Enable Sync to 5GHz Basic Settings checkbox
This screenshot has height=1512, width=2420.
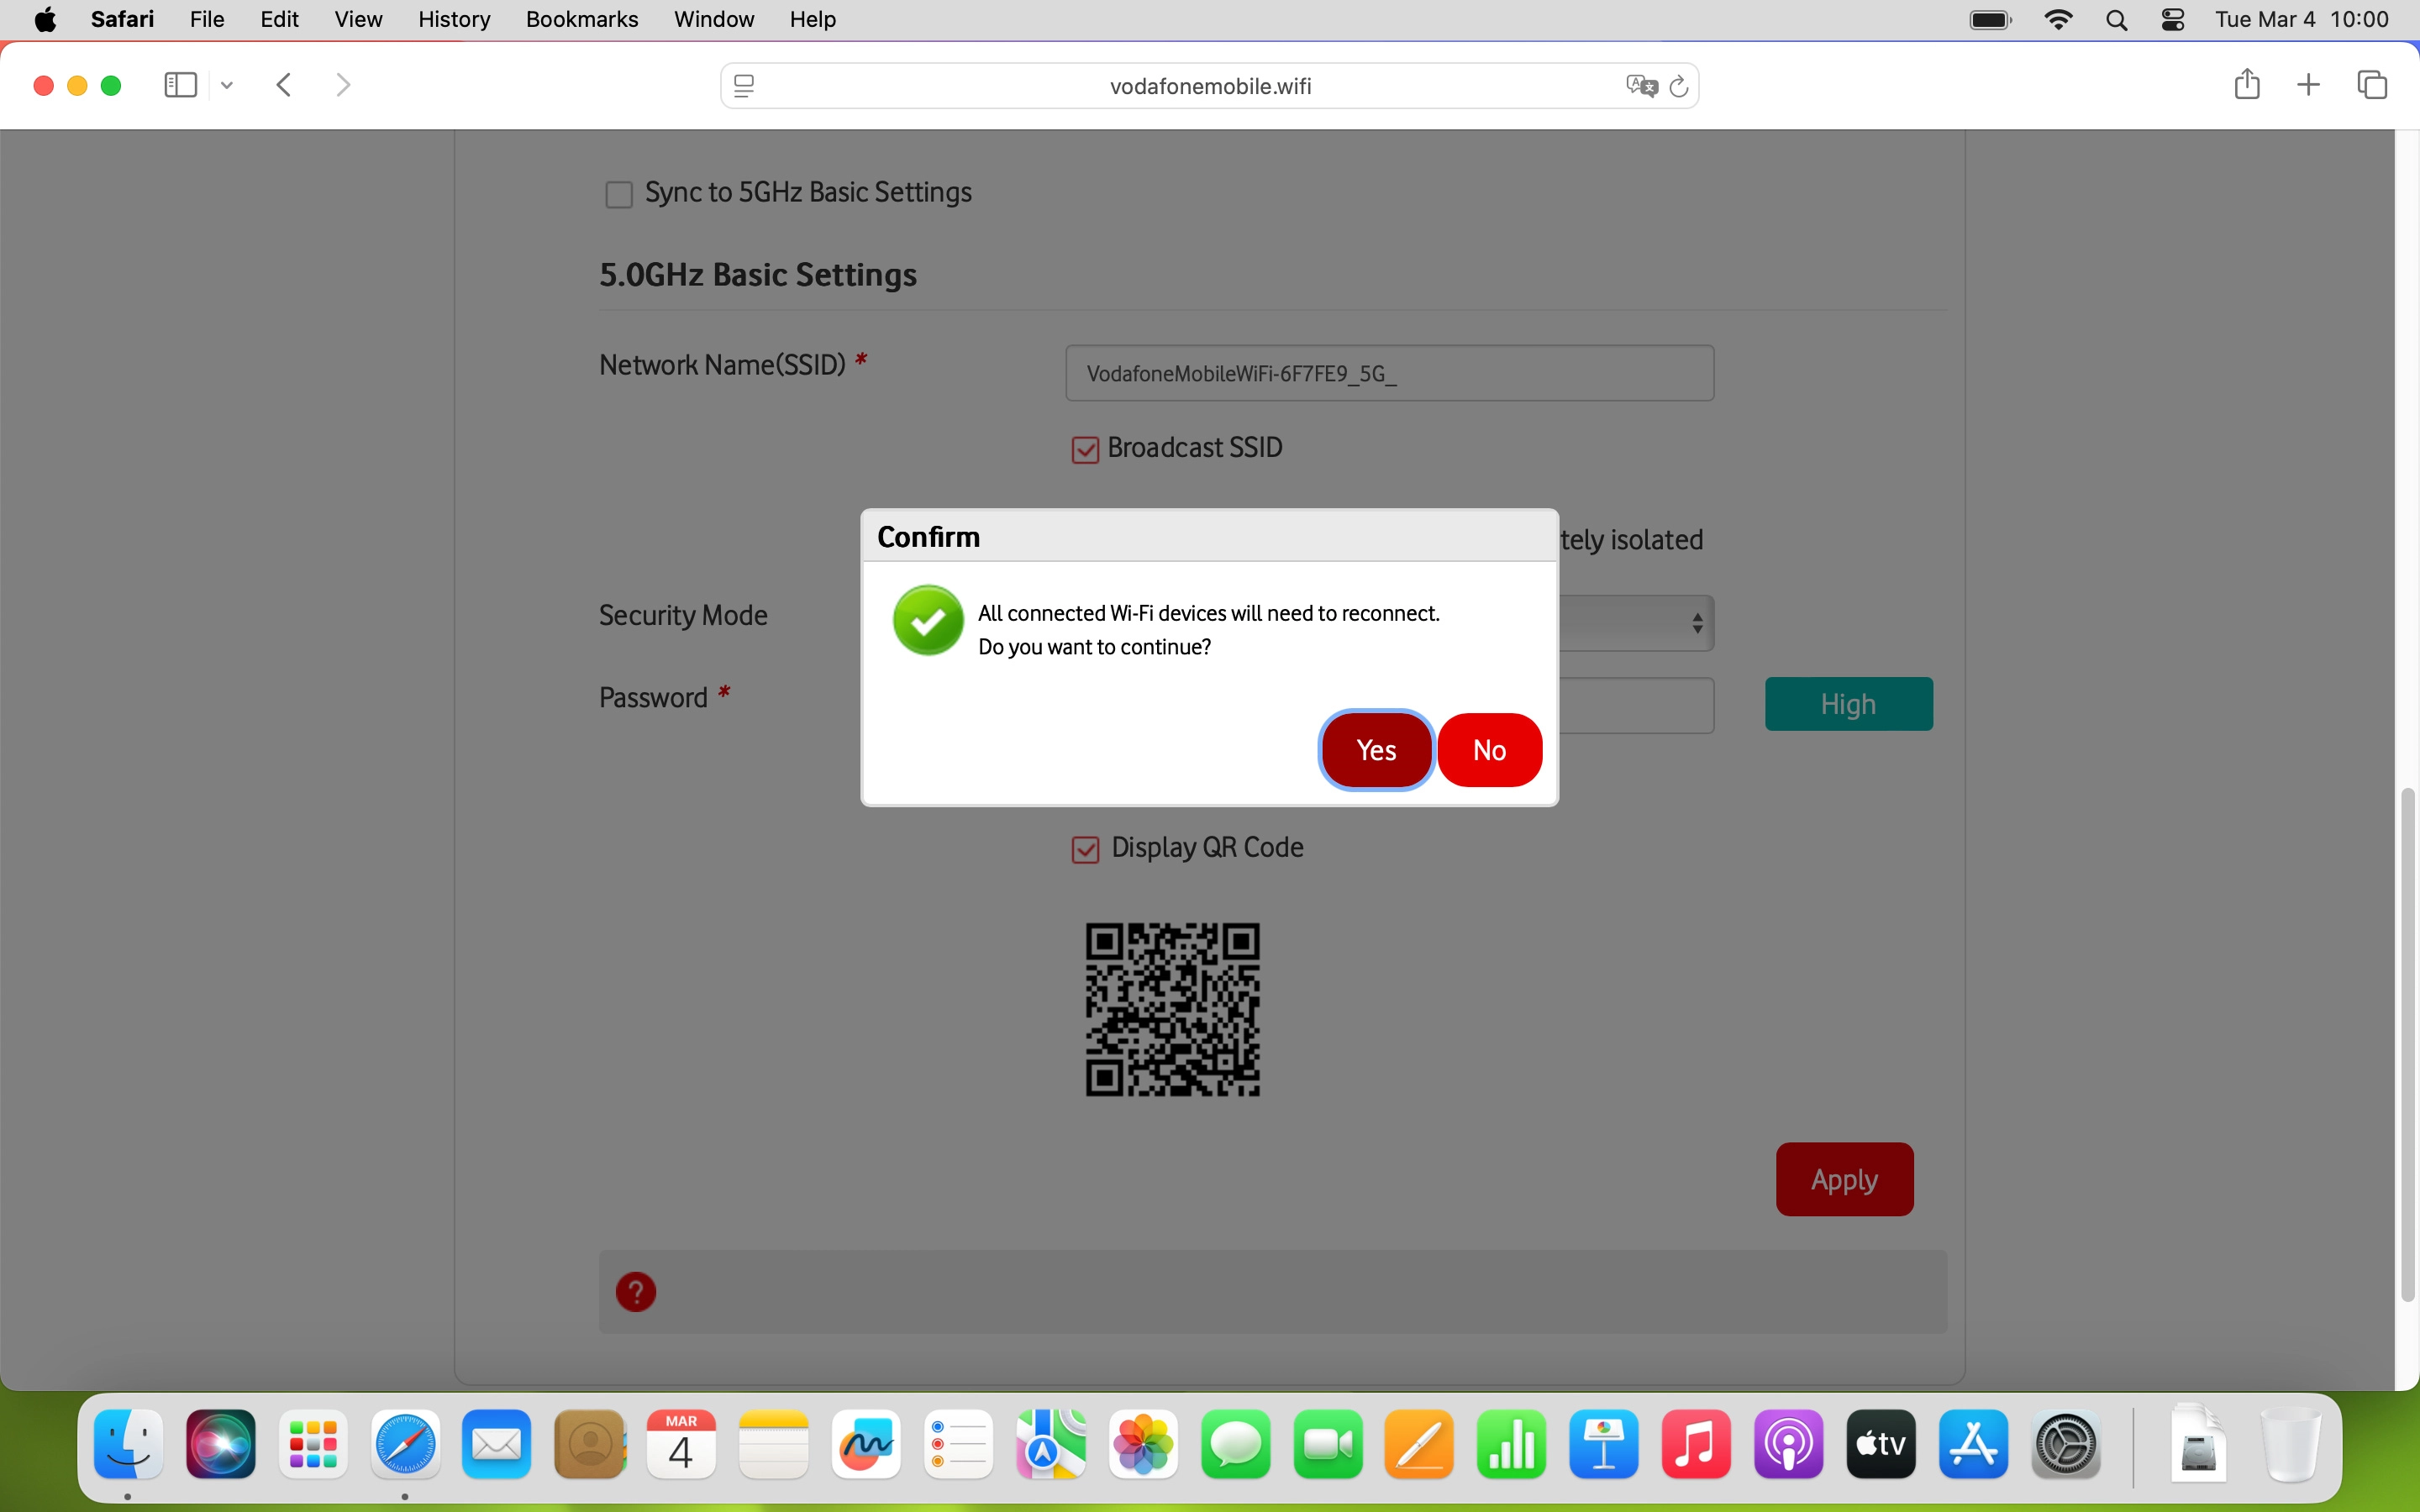pyautogui.click(x=619, y=194)
